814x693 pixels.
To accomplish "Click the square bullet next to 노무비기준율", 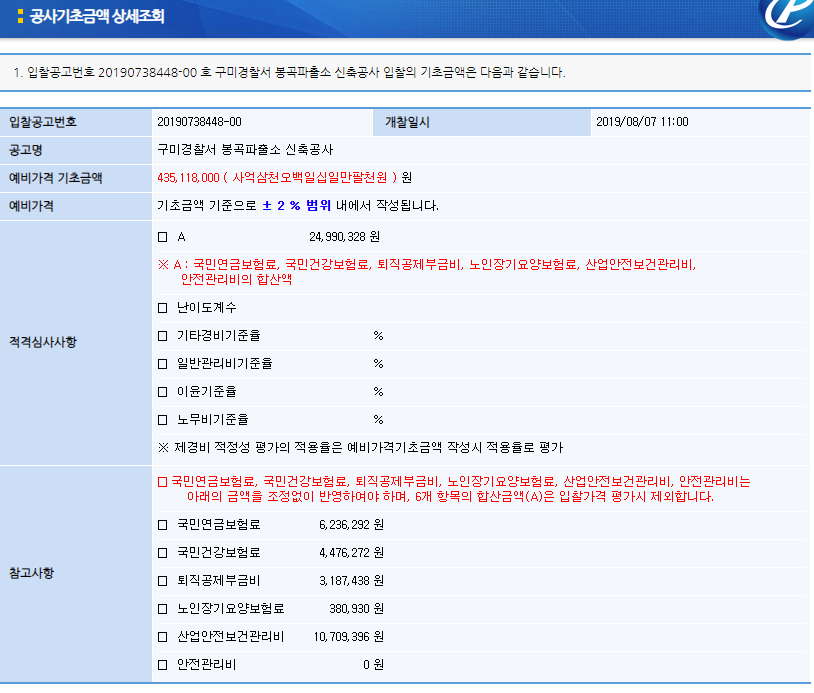I will coord(162,420).
